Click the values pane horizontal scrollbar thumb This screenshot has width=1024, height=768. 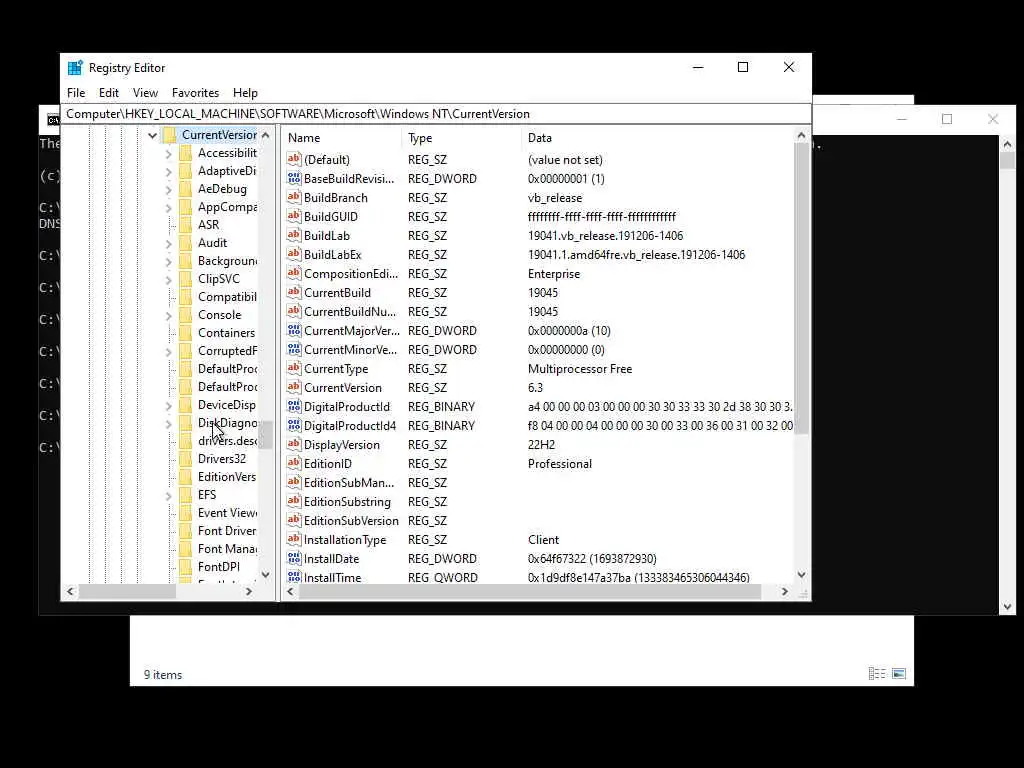(530, 592)
